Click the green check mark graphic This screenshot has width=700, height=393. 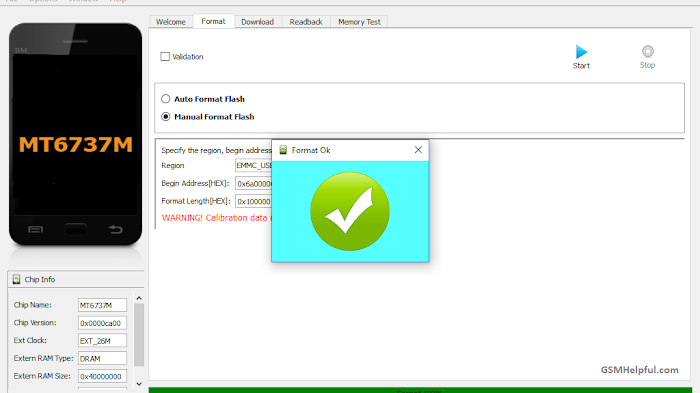[x=350, y=211]
